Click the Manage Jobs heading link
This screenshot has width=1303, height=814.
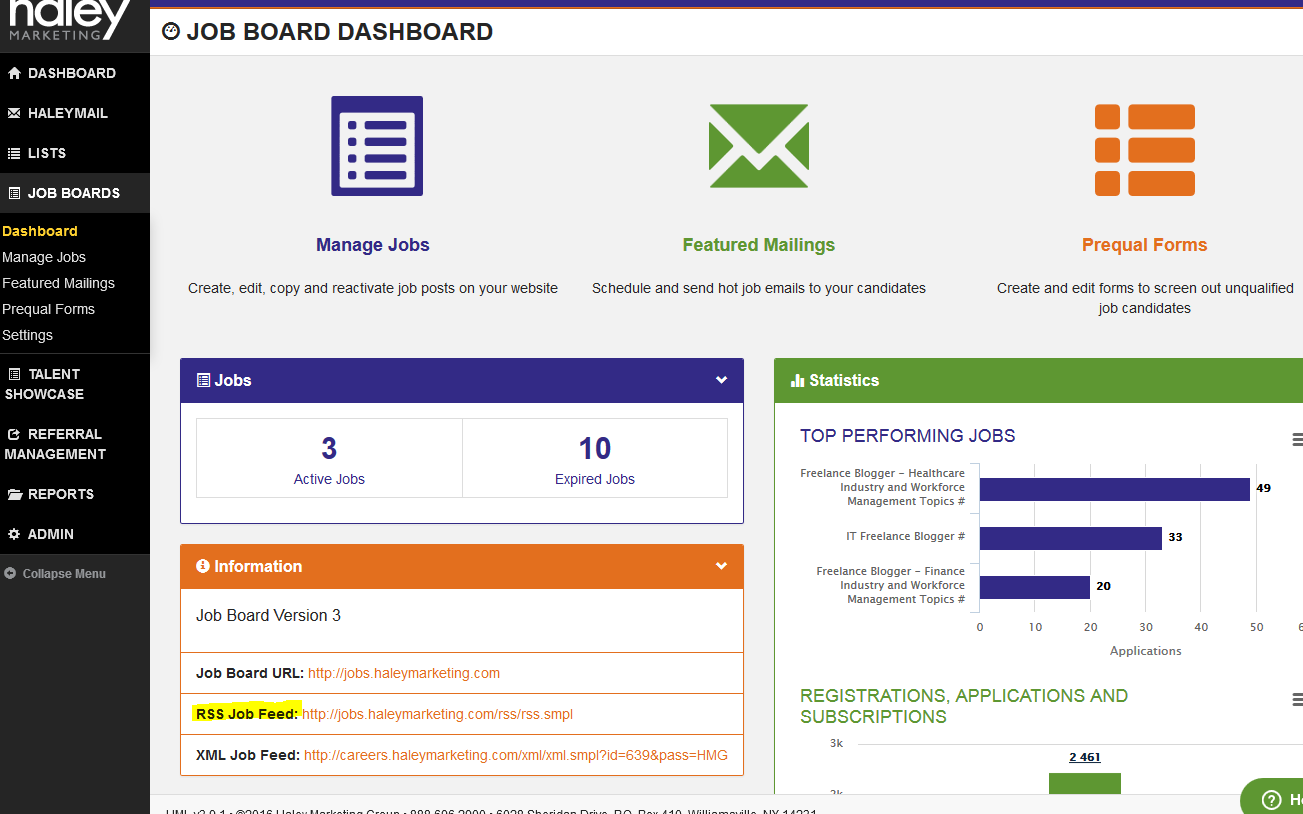(x=373, y=245)
